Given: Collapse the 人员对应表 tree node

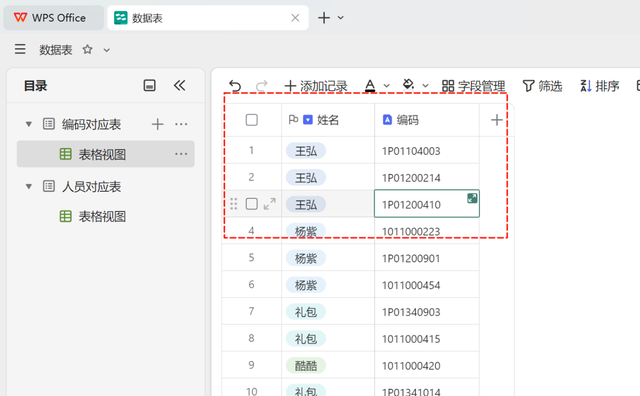Looking at the screenshot, I should 29,187.
